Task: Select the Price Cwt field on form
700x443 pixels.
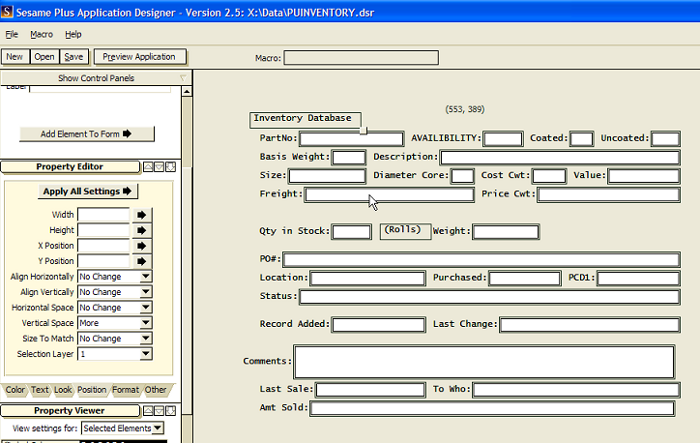Action: [x=609, y=195]
